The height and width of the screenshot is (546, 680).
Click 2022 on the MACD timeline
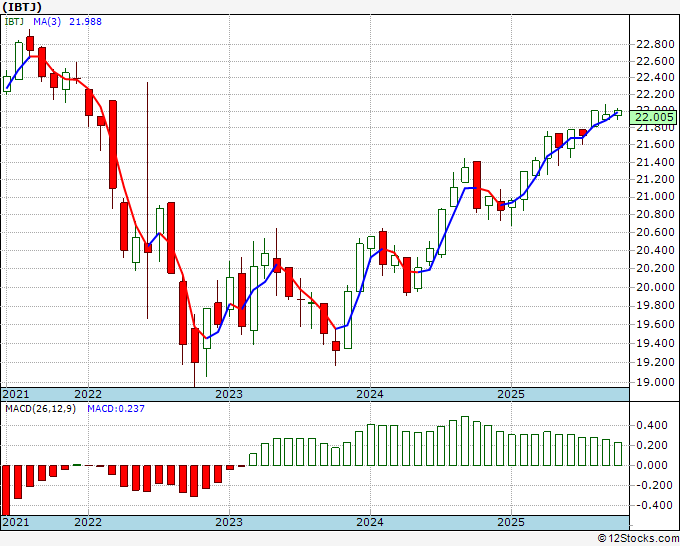(88, 522)
